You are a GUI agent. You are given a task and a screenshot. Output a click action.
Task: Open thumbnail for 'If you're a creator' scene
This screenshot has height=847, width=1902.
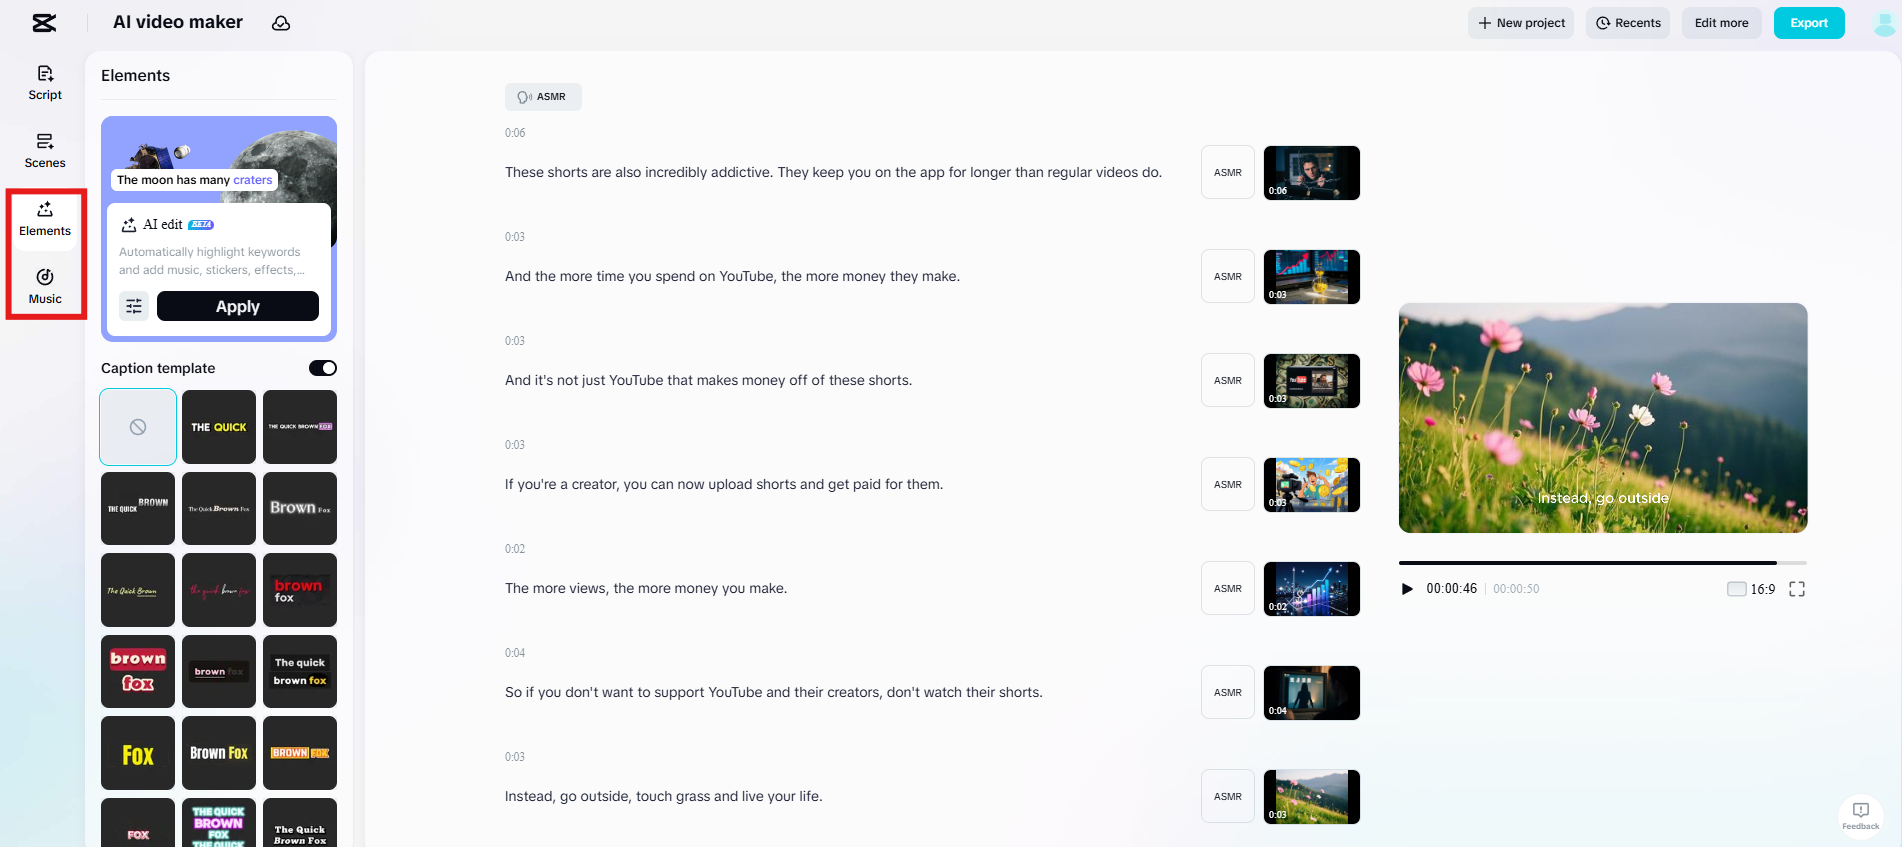click(x=1312, y=485)
